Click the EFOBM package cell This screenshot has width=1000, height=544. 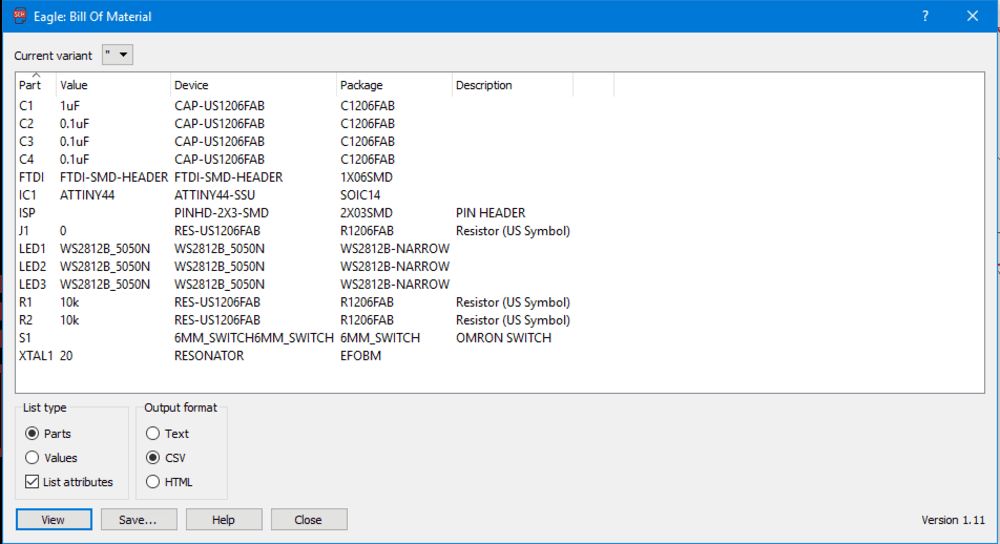(360, 356)
